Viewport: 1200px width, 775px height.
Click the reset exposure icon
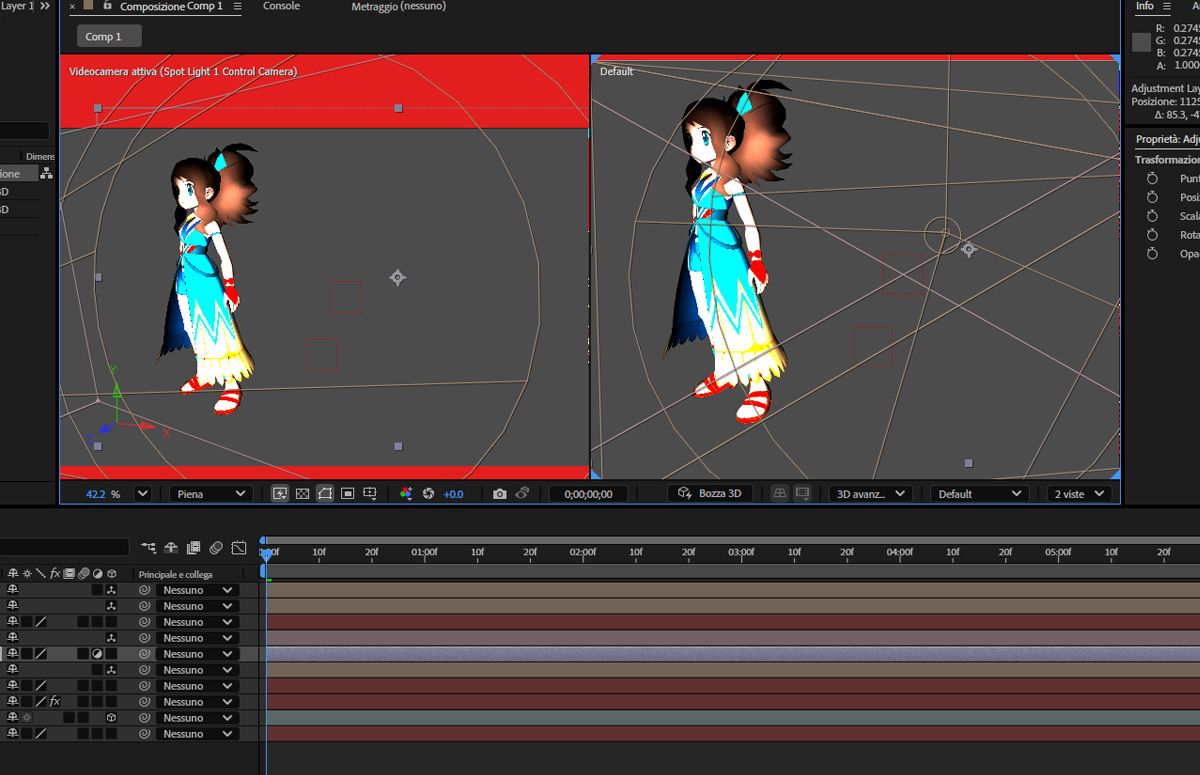click(x=428, y=494)
